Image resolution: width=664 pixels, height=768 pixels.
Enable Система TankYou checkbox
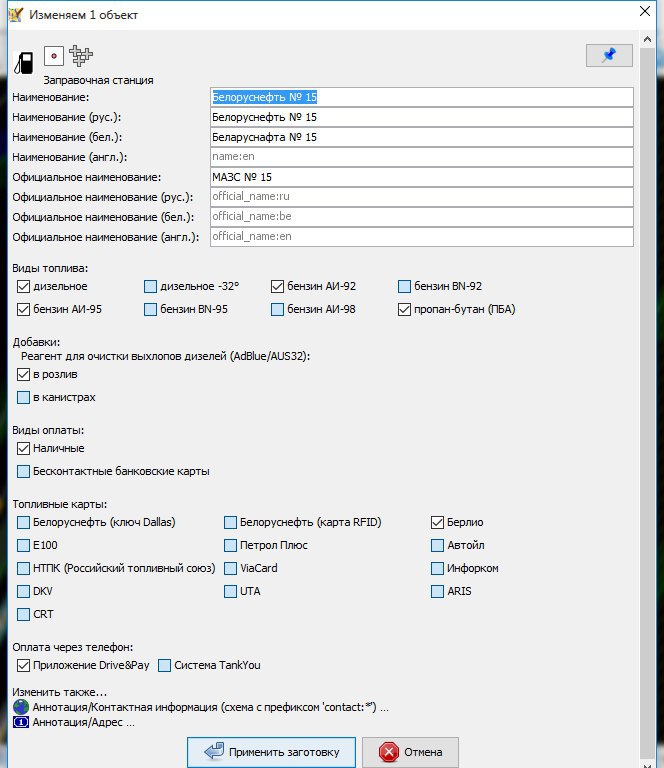point(165,665)
